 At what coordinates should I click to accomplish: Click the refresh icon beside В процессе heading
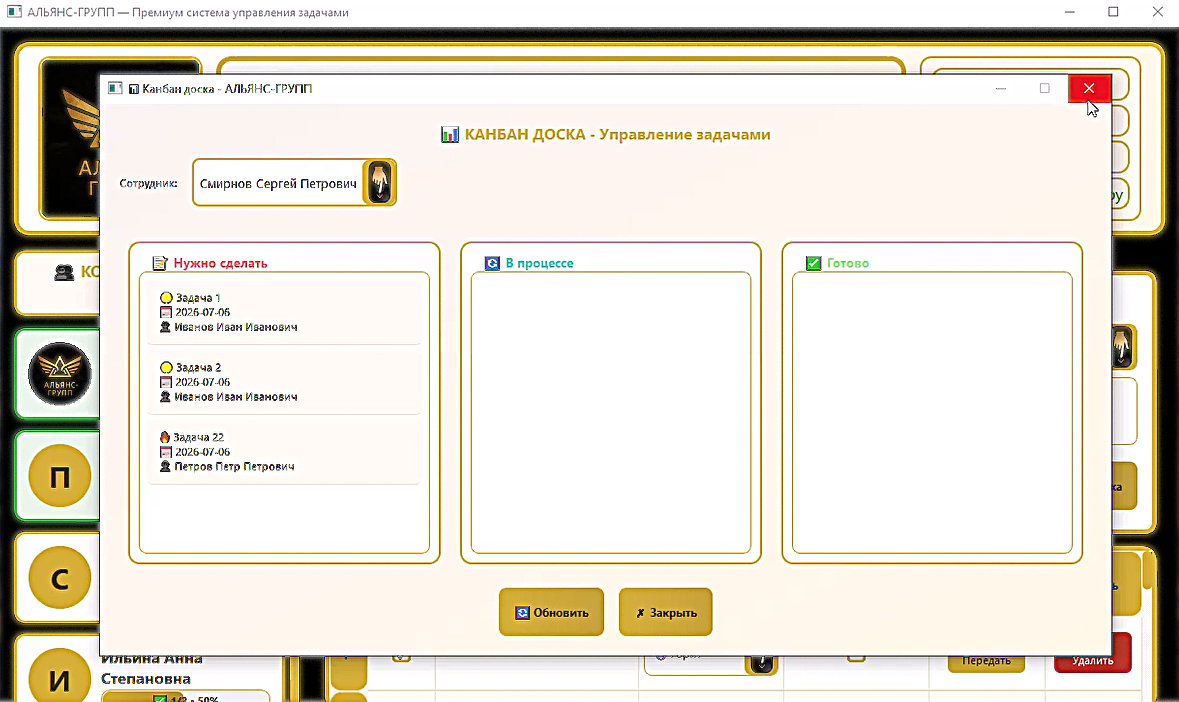[492, 263]
